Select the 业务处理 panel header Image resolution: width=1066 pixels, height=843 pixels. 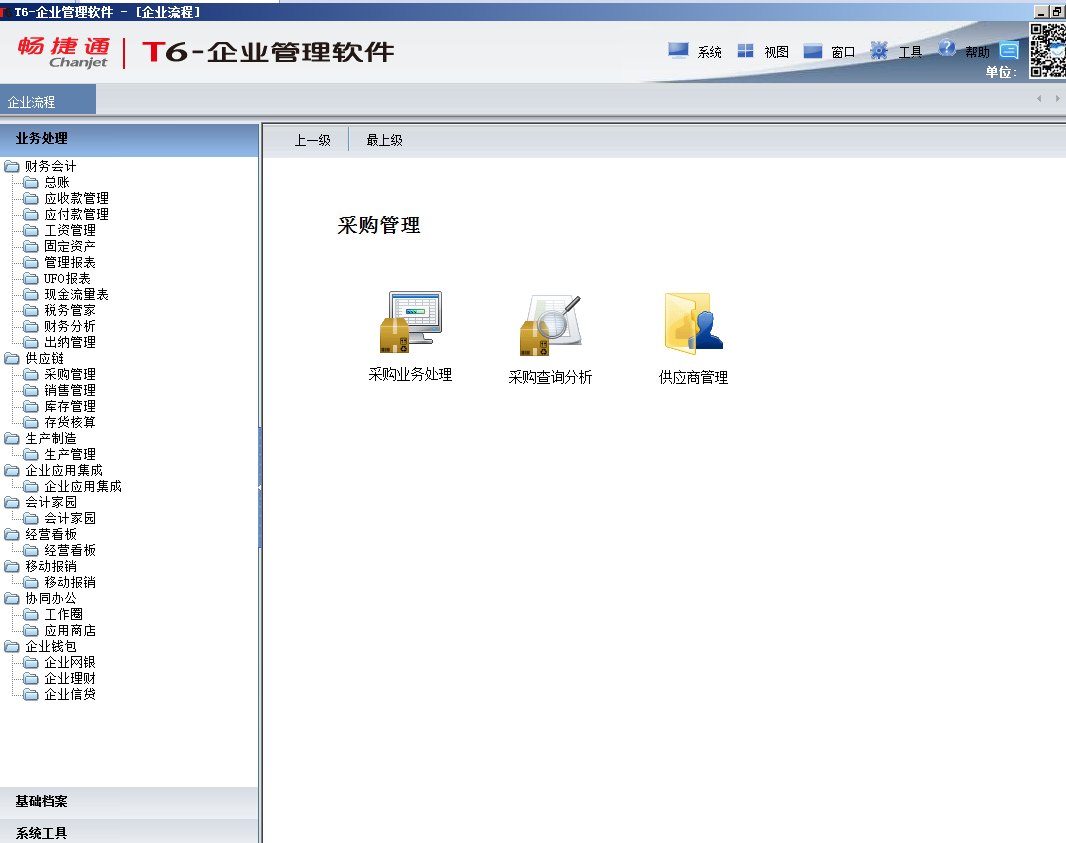pyautogui.click(x=129, y=139)
